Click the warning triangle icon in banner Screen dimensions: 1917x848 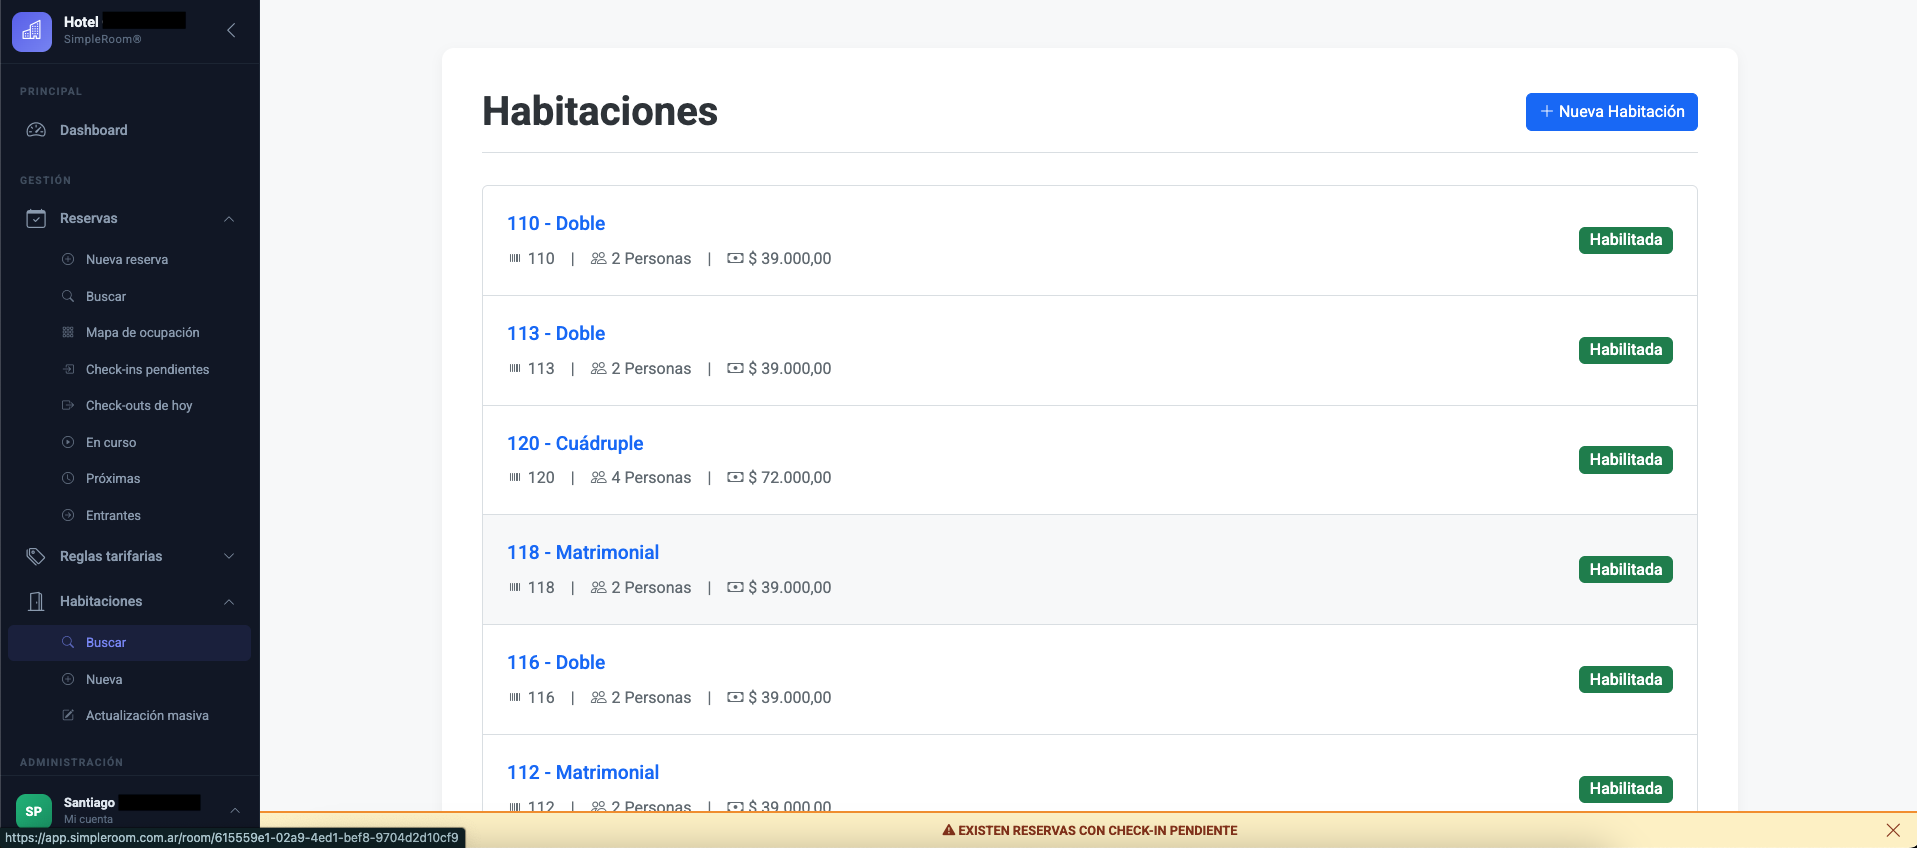tap(949, 830)
